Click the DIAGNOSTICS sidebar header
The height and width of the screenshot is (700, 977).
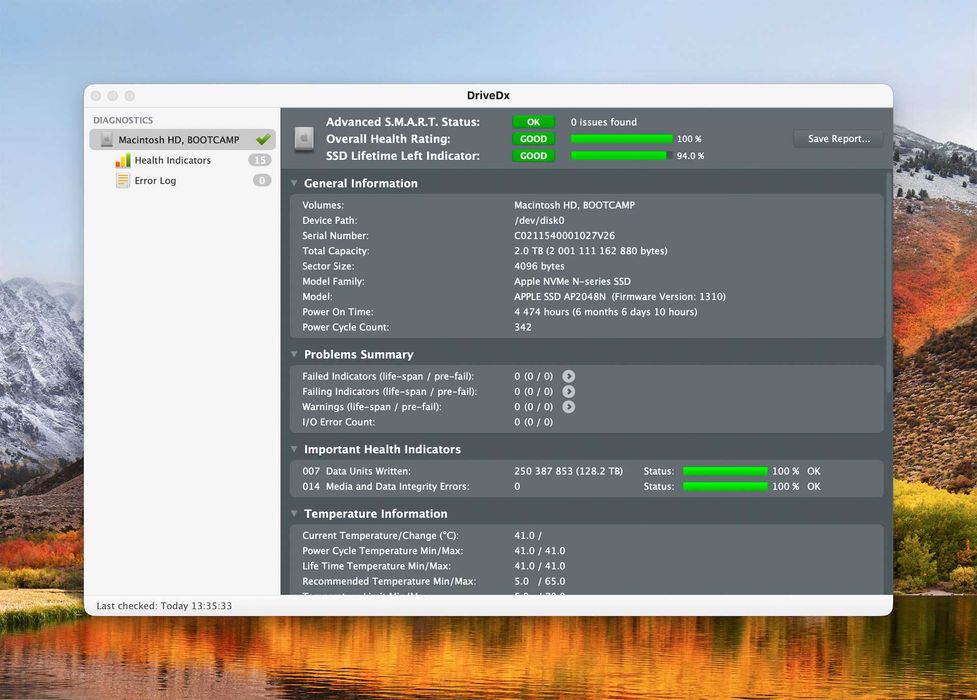(x=123, y=120)
